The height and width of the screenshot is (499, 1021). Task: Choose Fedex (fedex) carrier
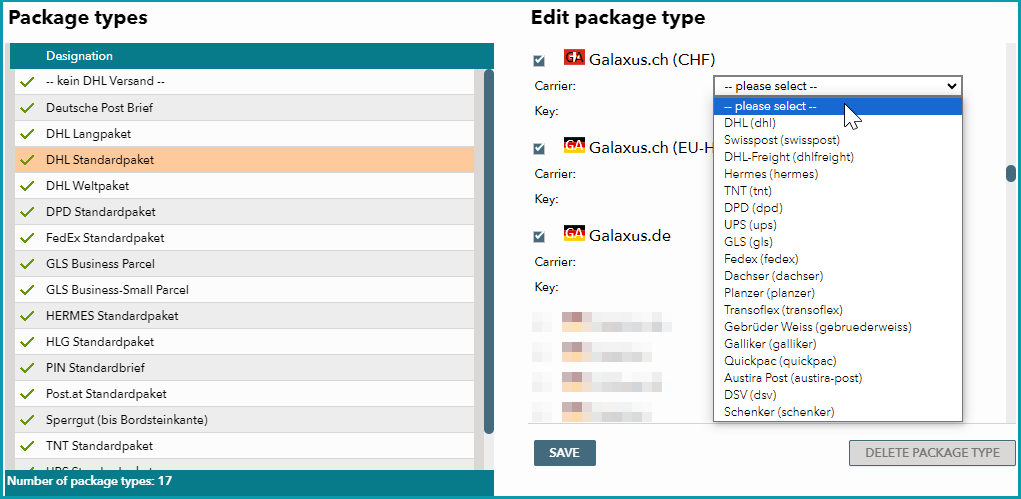837,259
